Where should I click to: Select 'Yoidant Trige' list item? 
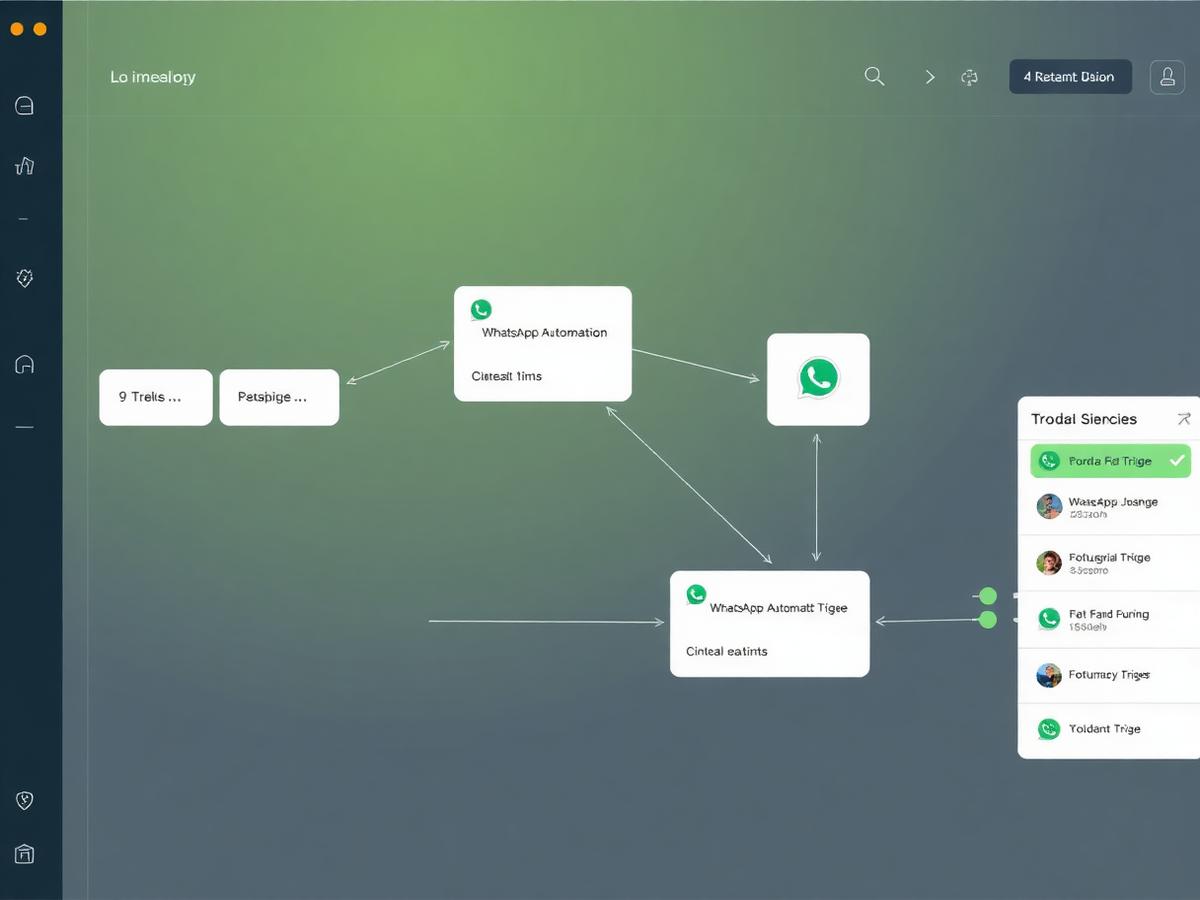point(1108,730)
